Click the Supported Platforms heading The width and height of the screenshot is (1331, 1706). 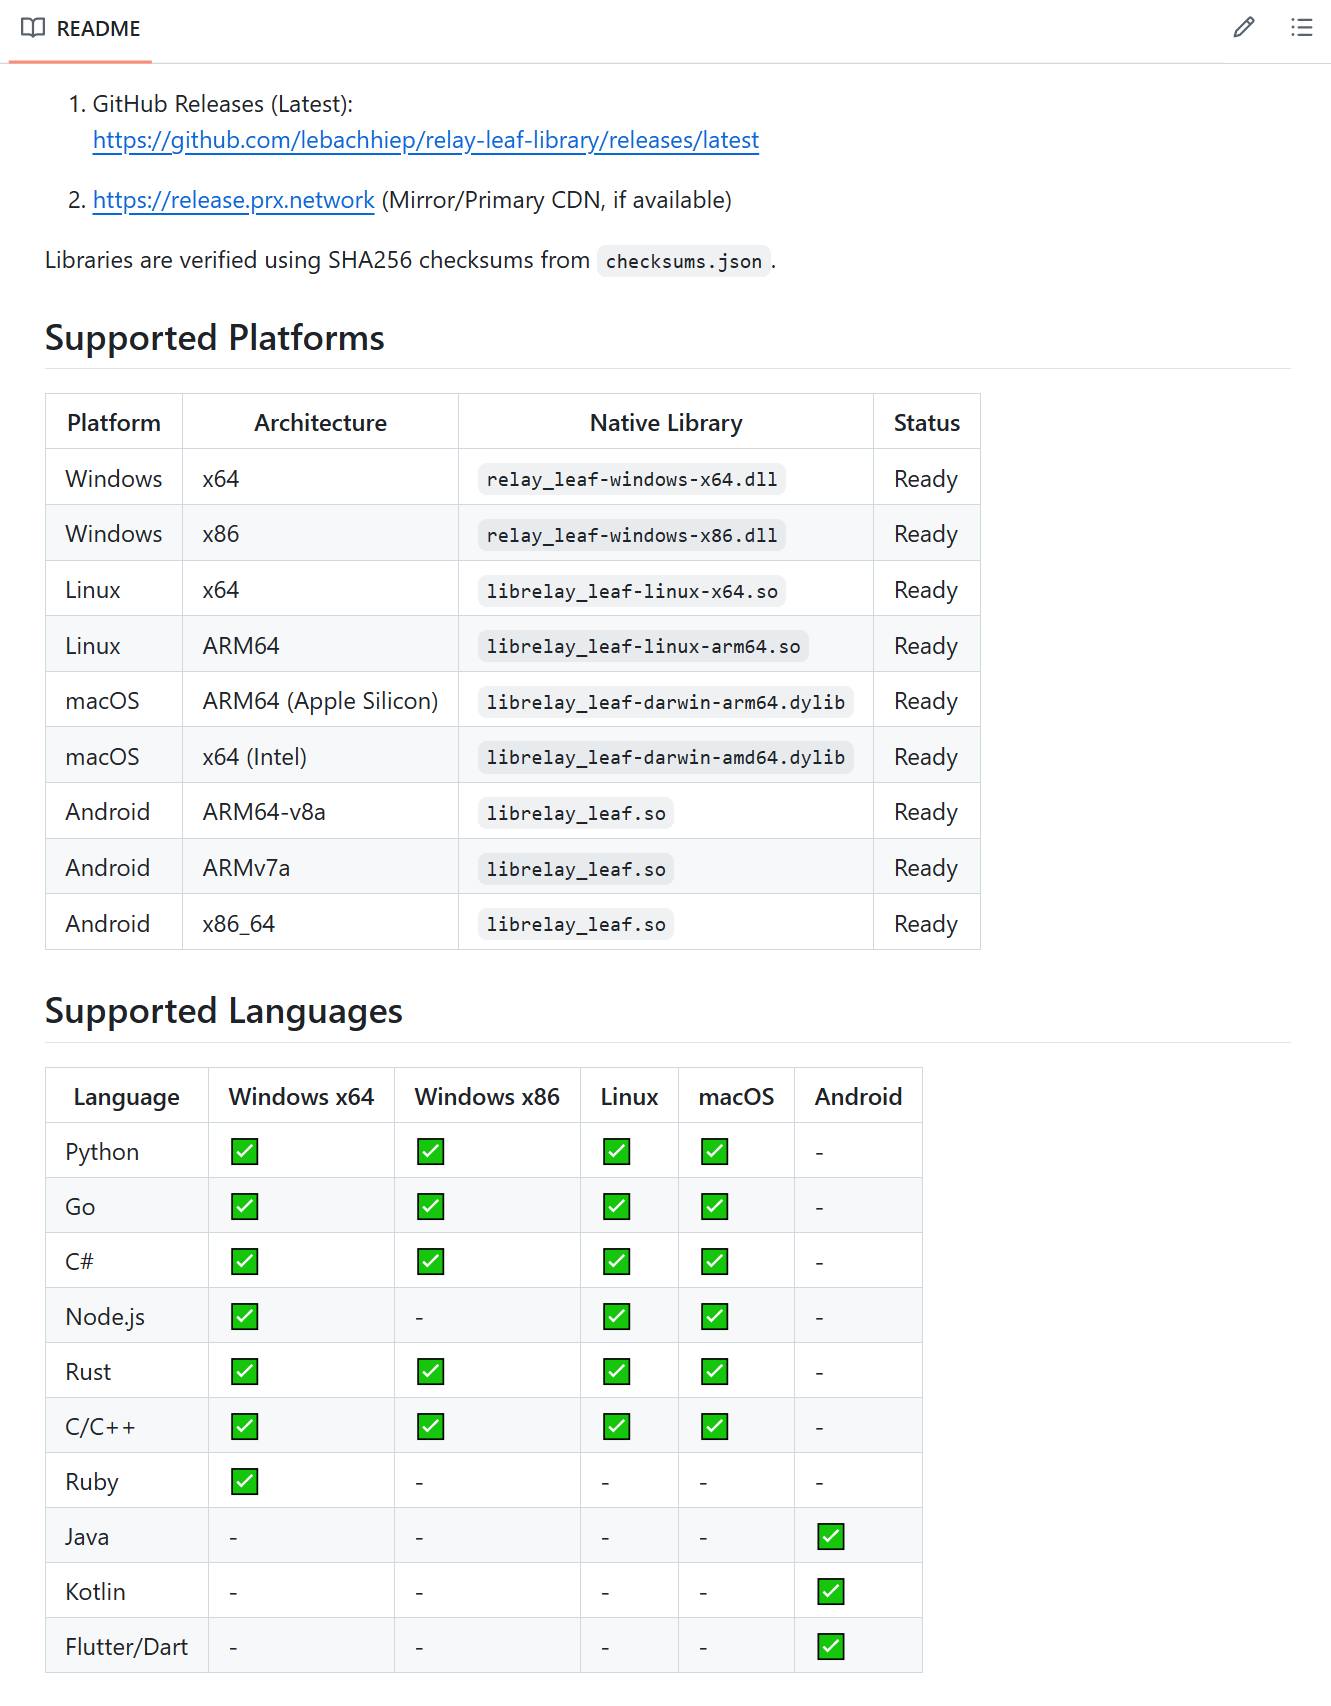point(215,338)
